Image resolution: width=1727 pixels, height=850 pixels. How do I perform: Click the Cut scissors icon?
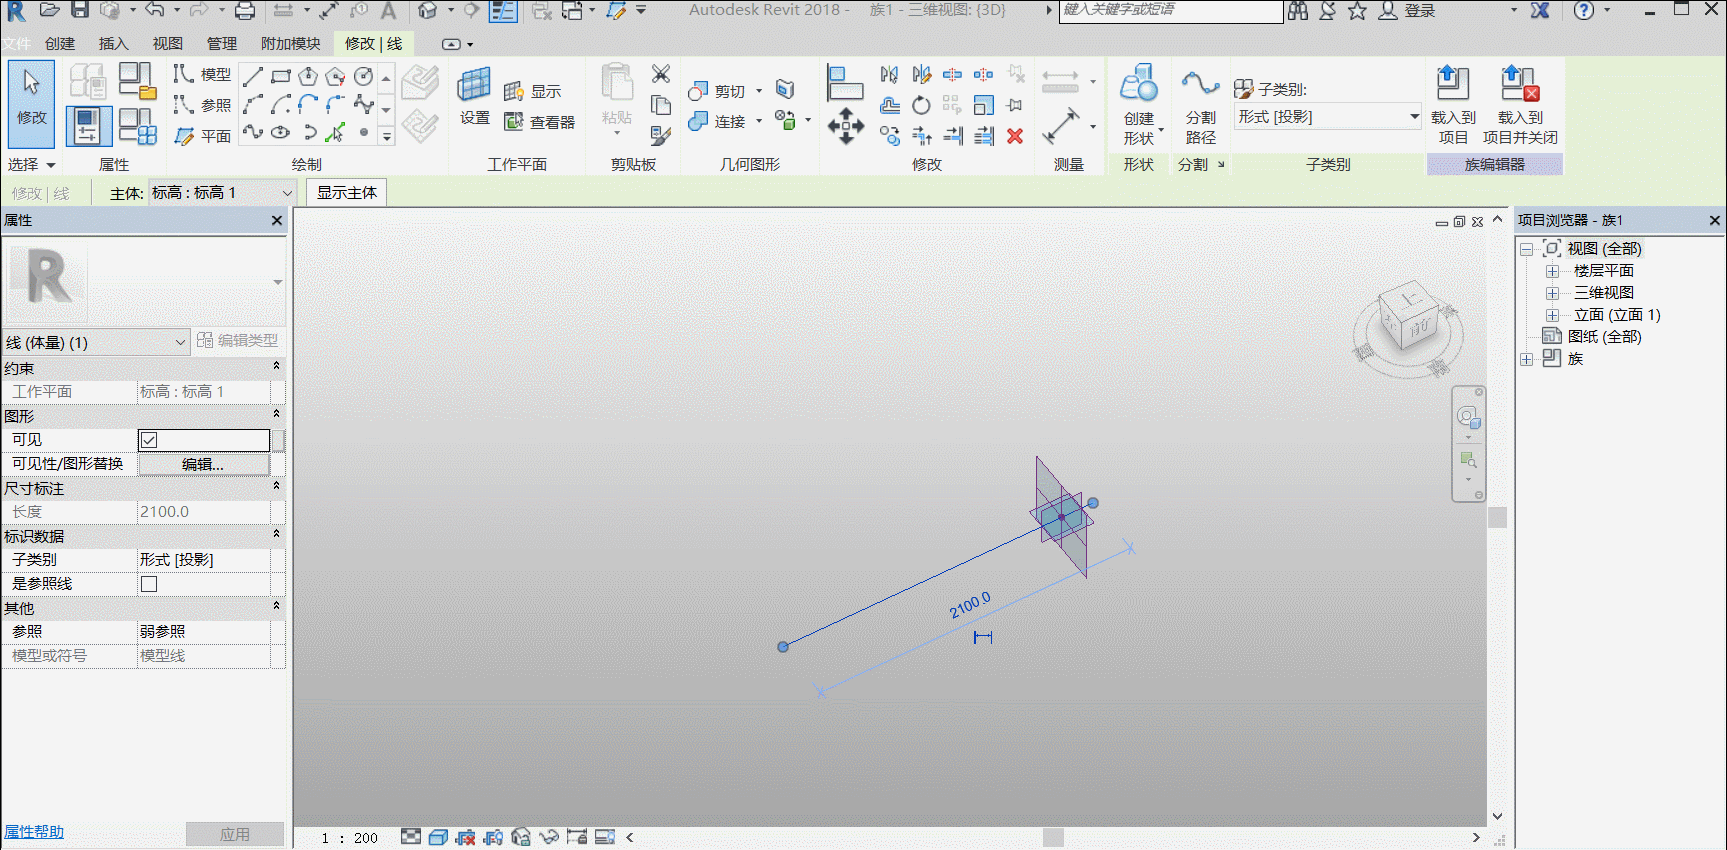[x=661, y=74]
